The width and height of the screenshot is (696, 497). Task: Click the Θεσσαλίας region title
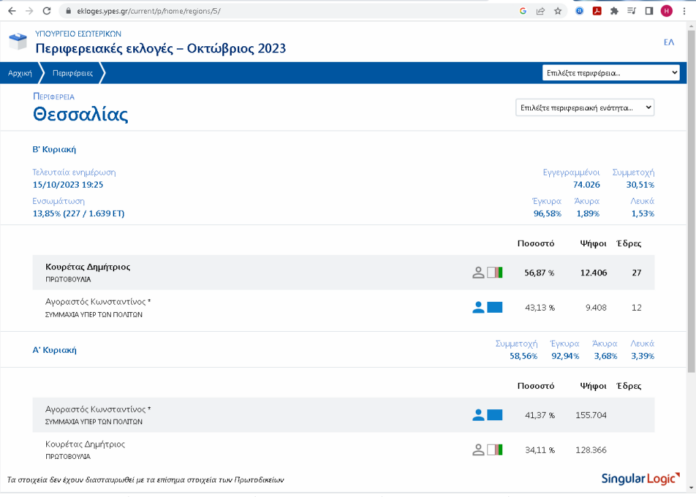tap(80, 114)
